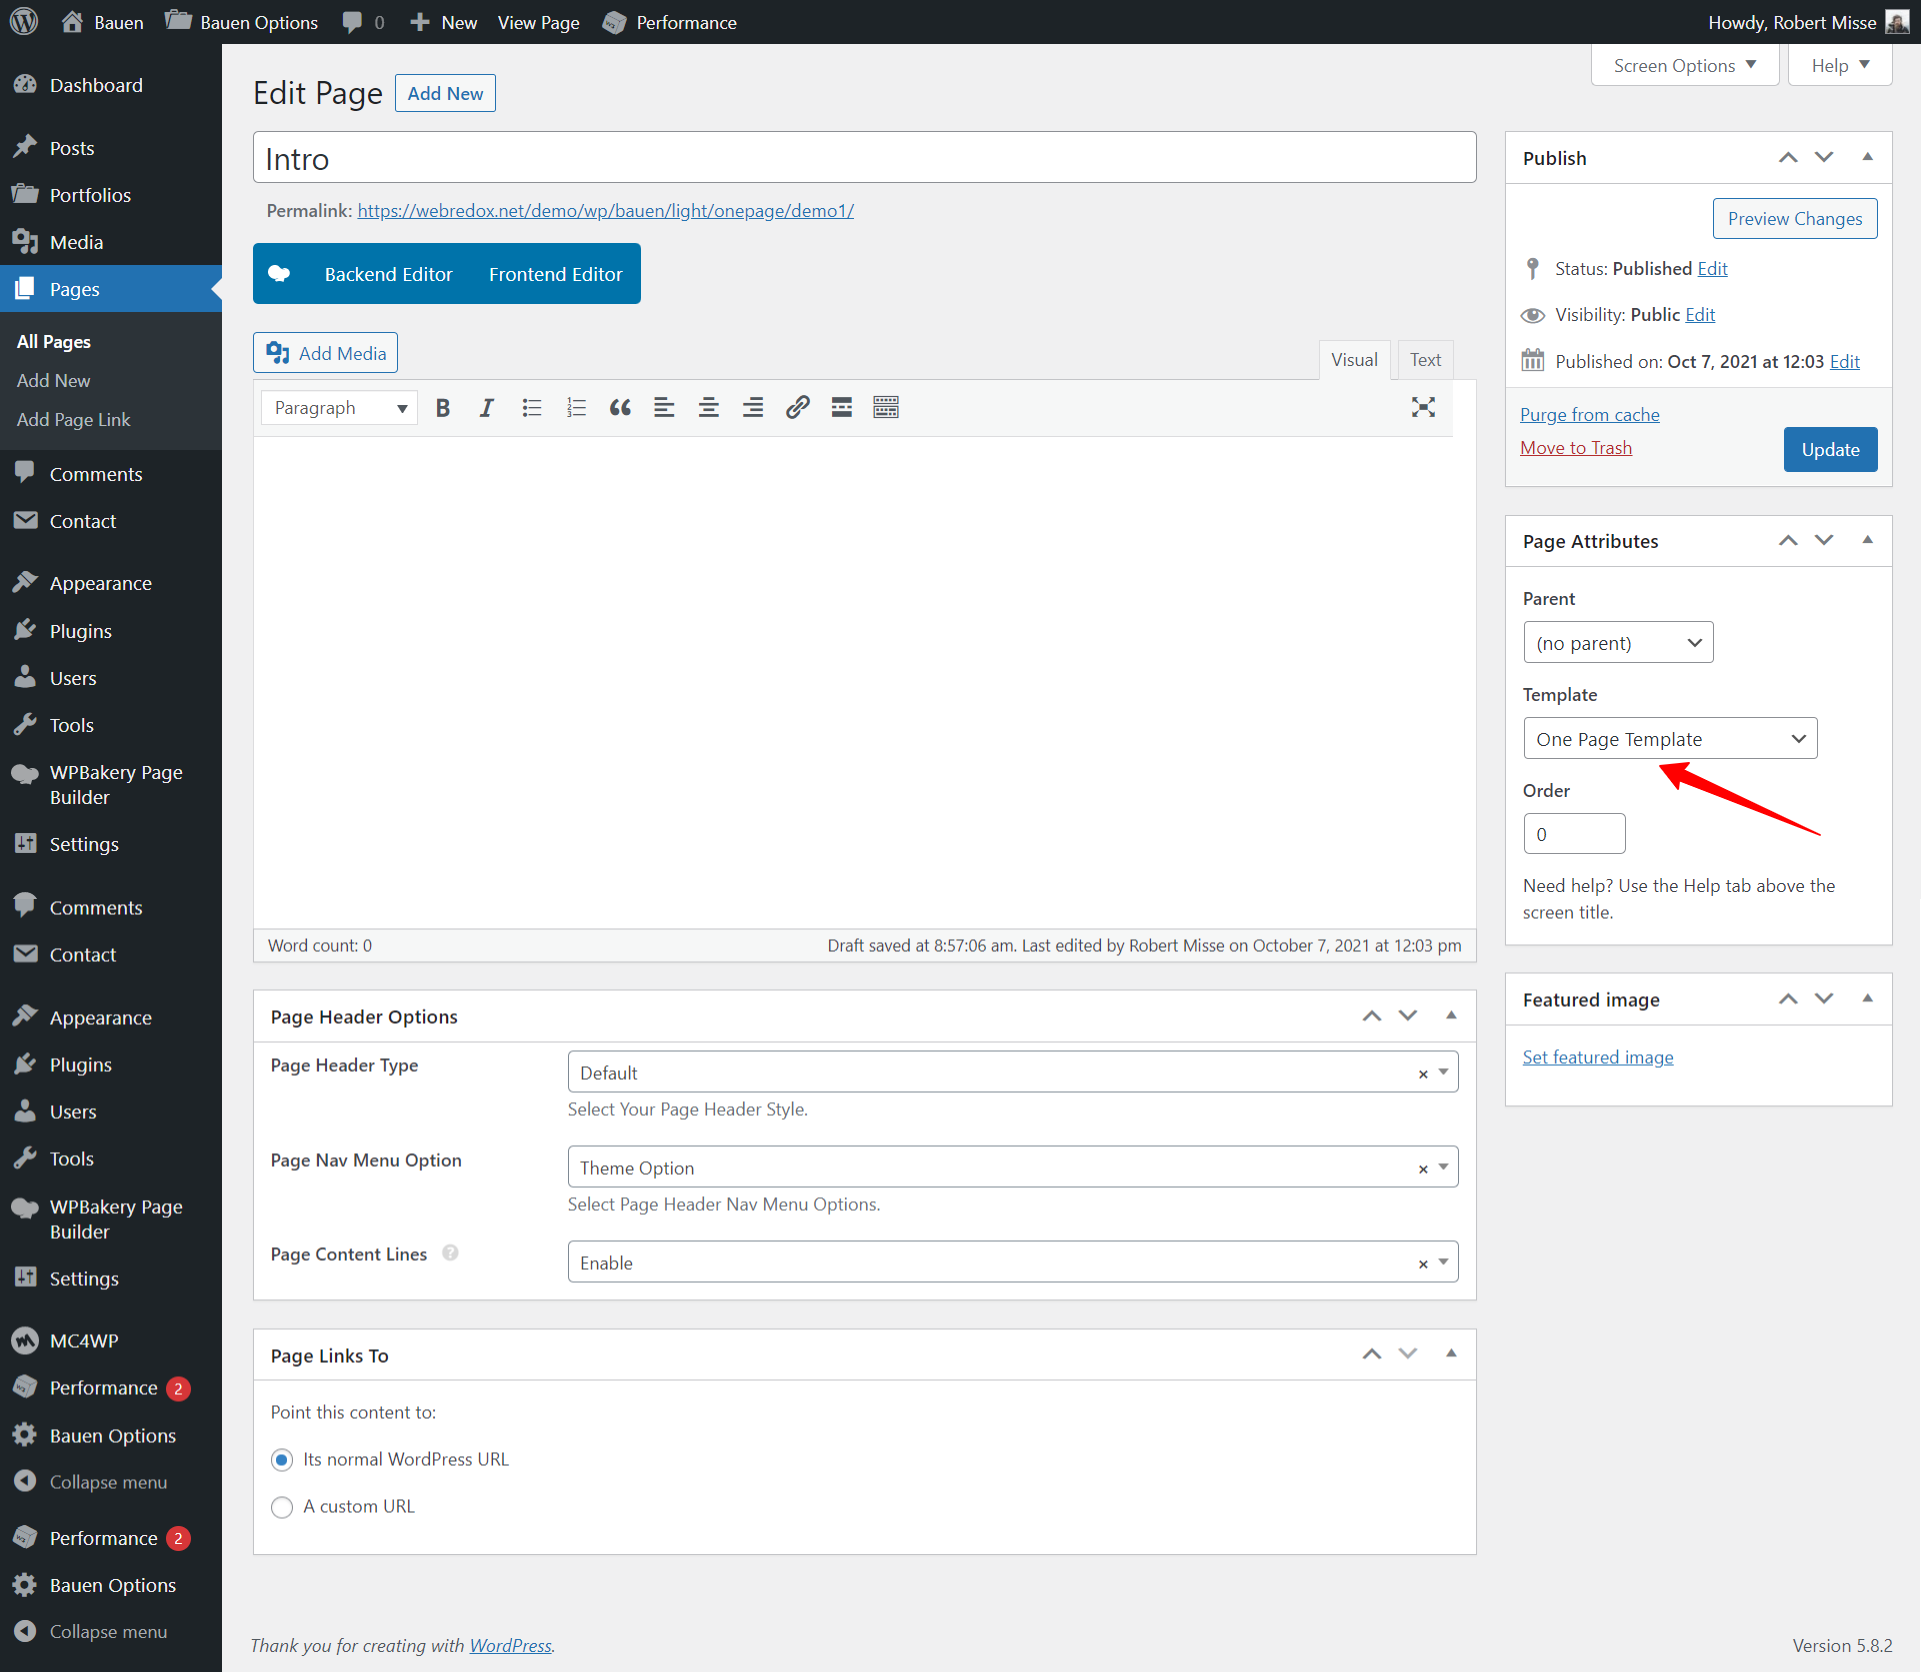Collapse the Featured image panel
Image resolution: width=1921 pixels, height=1672 pixels.
click(1867, 998)
